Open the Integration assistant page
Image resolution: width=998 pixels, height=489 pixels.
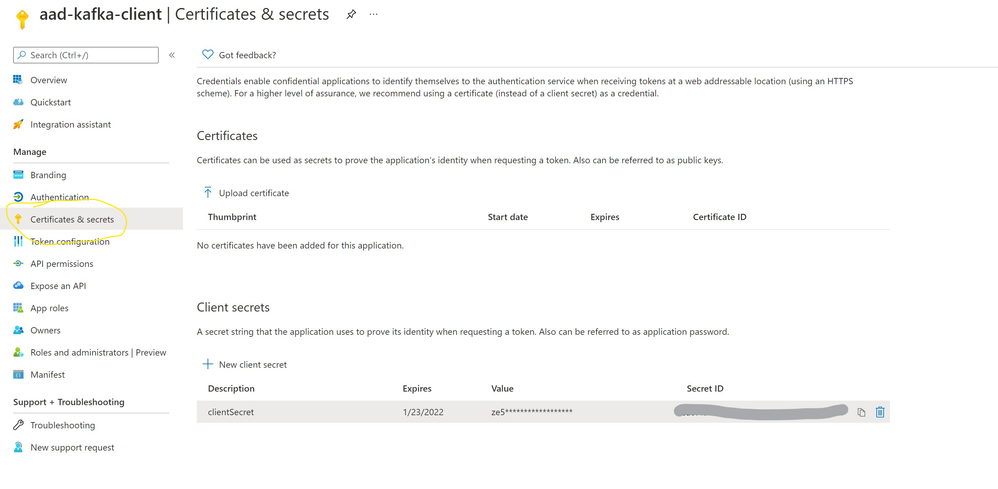point(70,125)
